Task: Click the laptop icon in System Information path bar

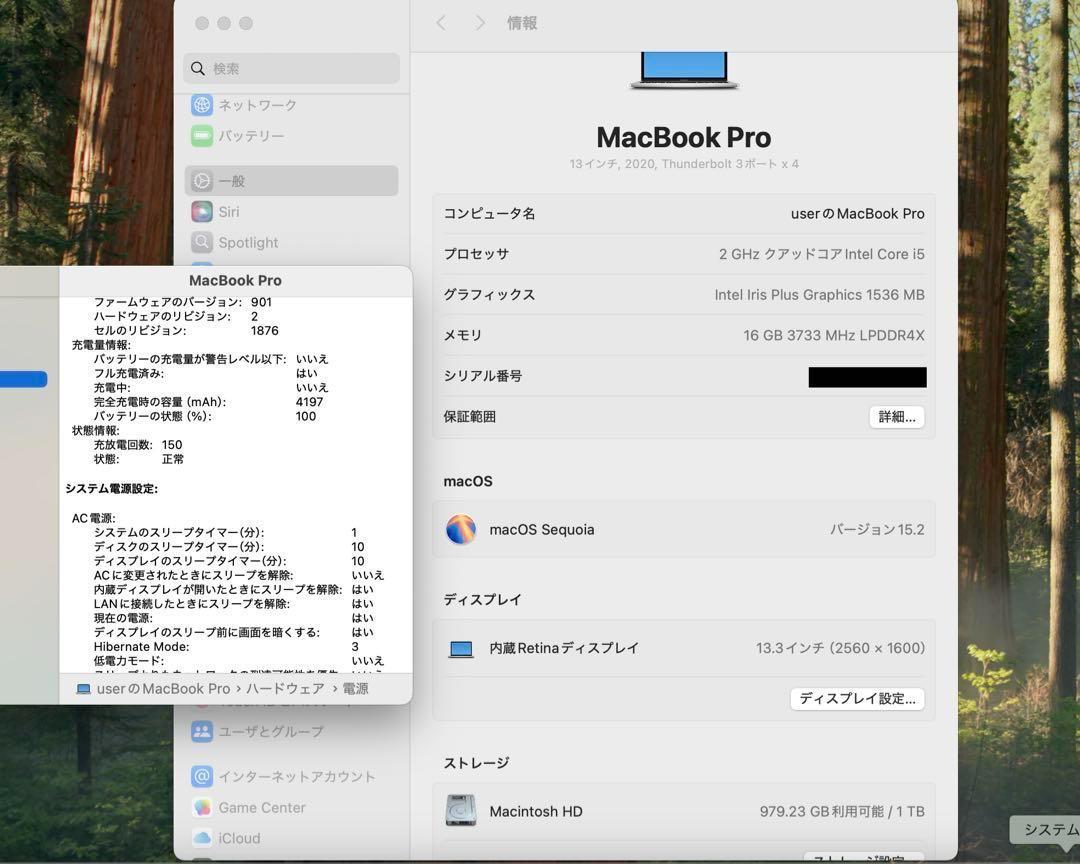Action: (83, 689)
